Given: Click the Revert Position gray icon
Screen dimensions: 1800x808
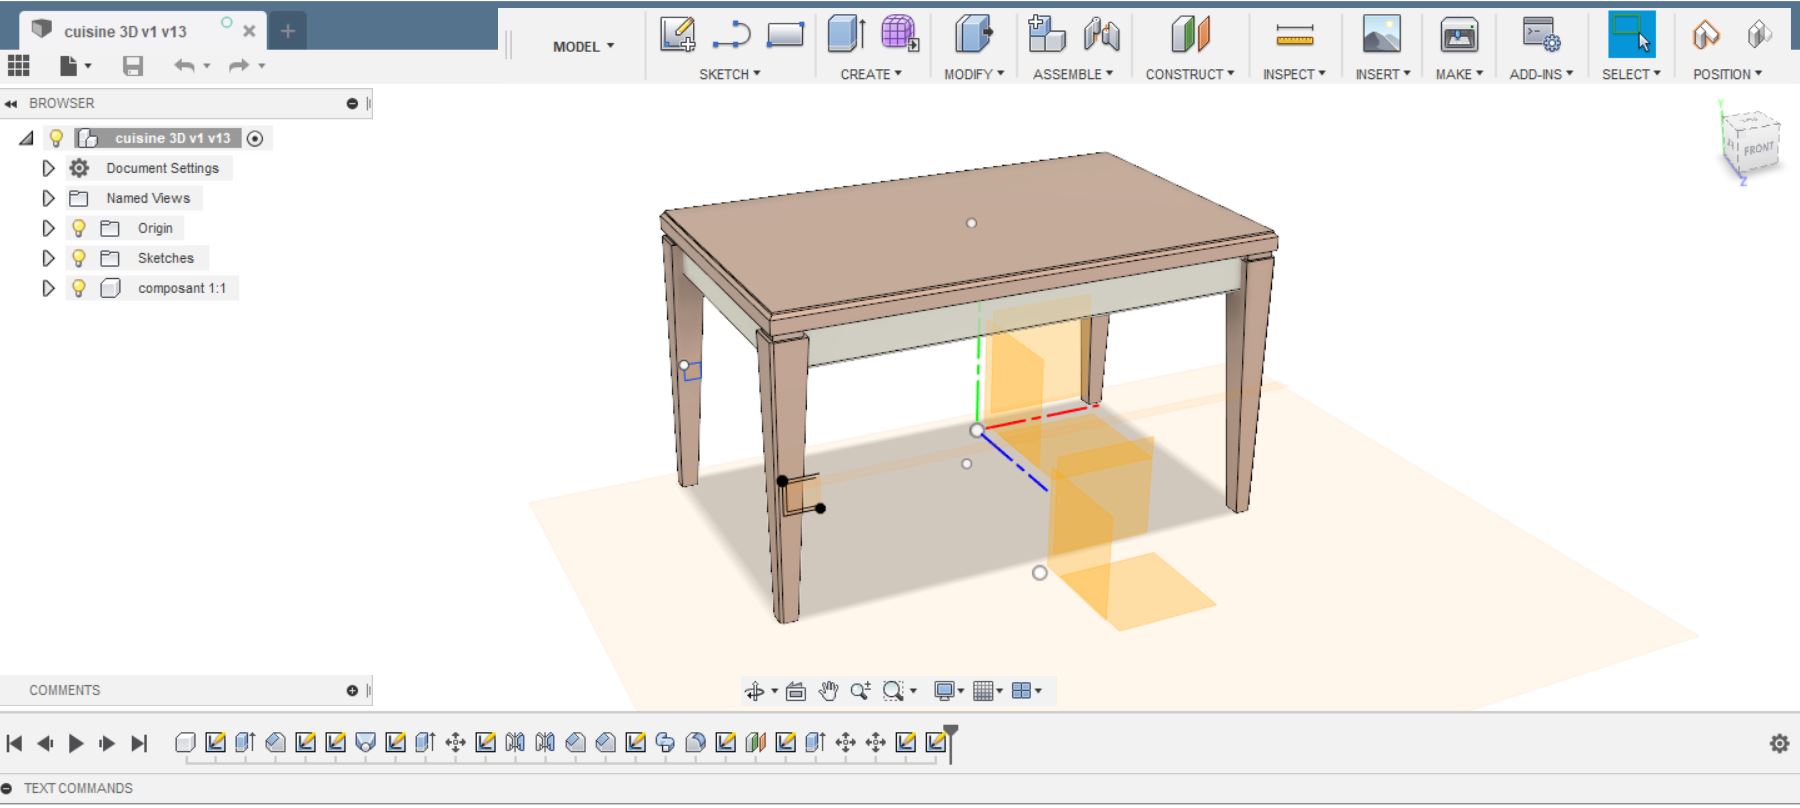Looking at the screenshot, I should [1759, 35].
